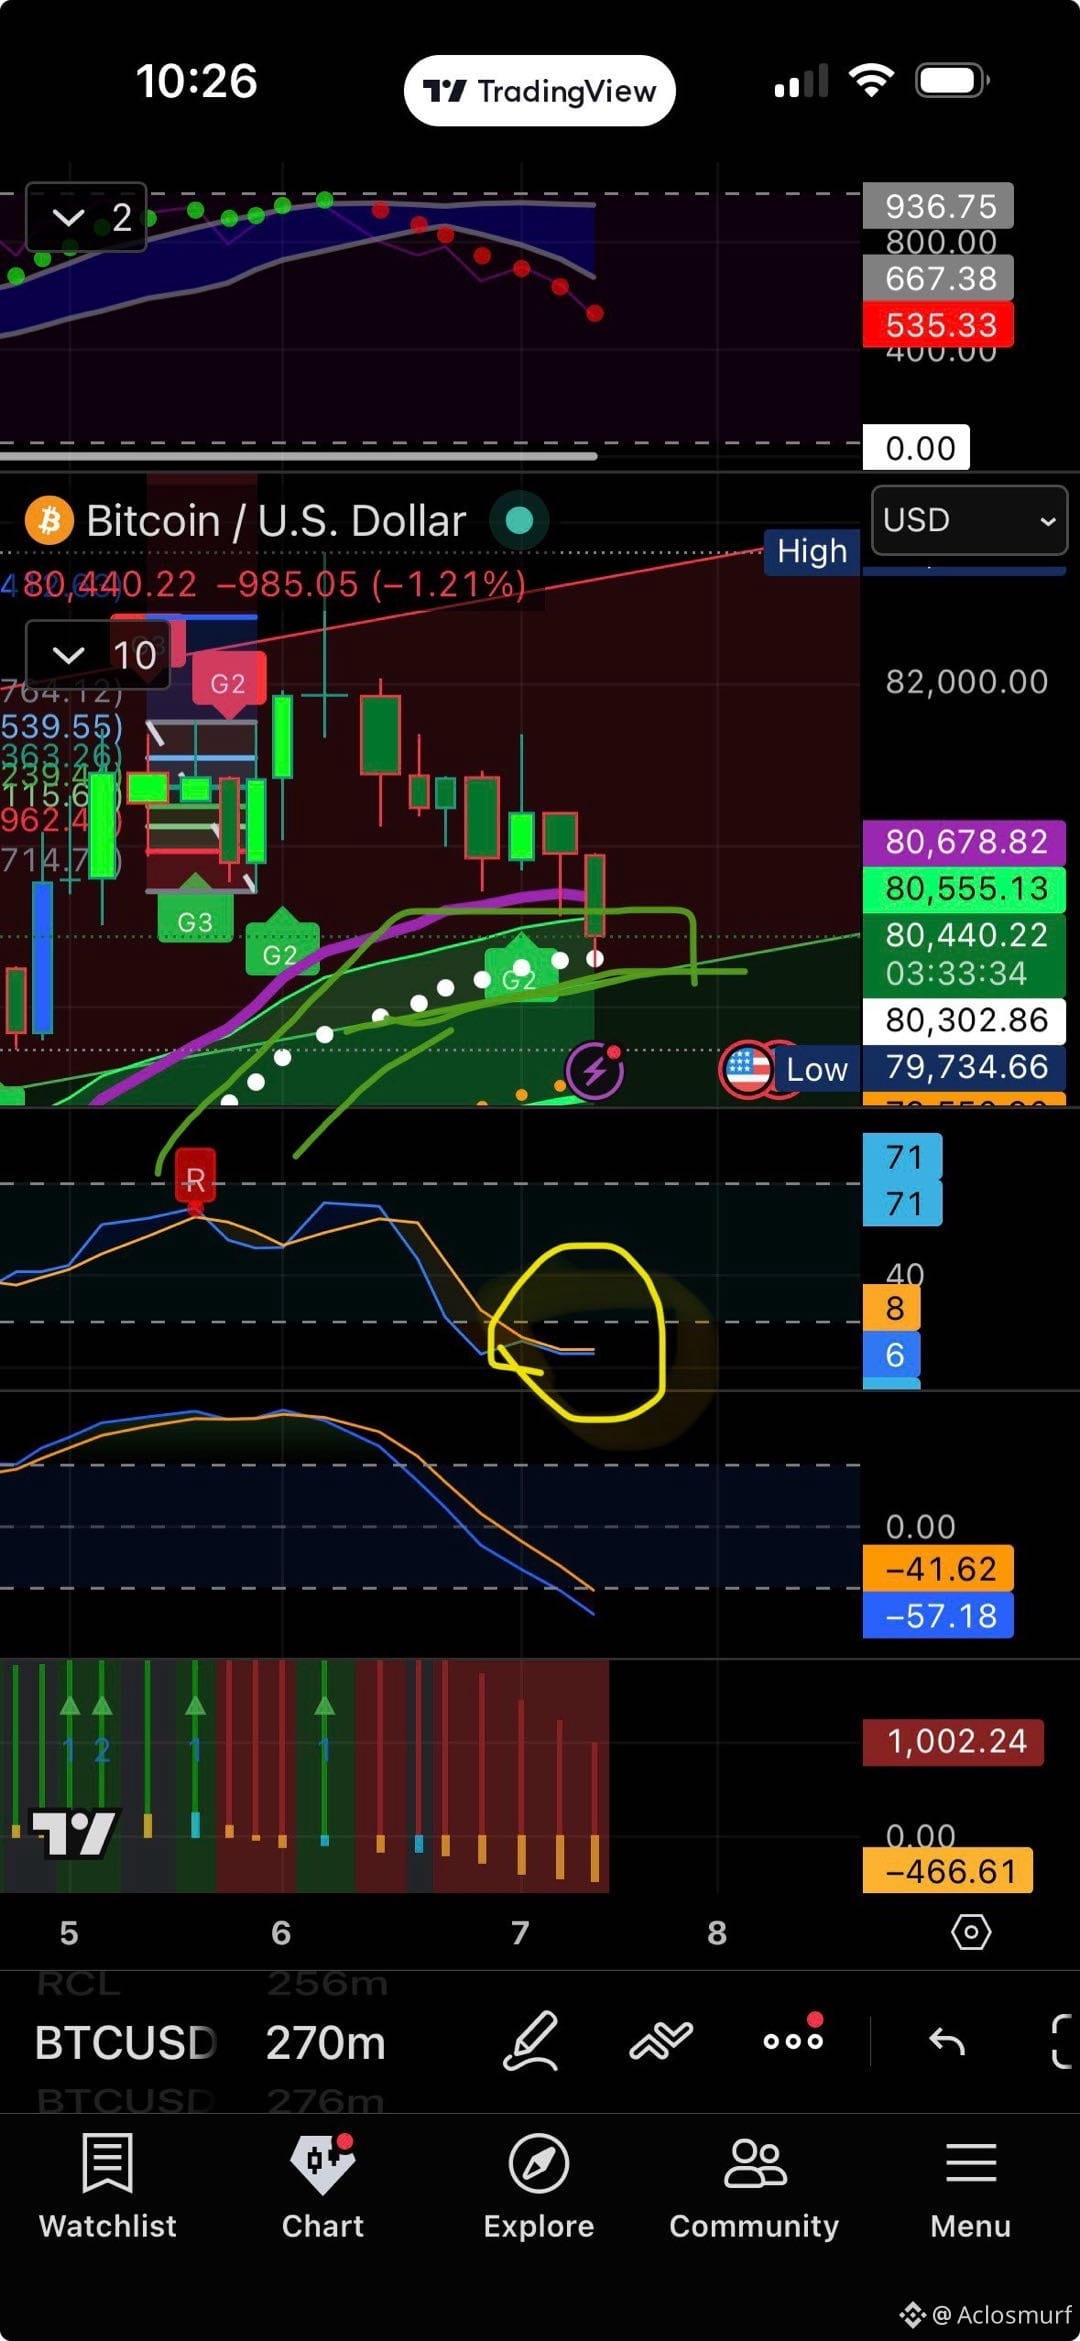
Task: Open the indicators icon in toolbar
Action: (x=661, y=2040)
